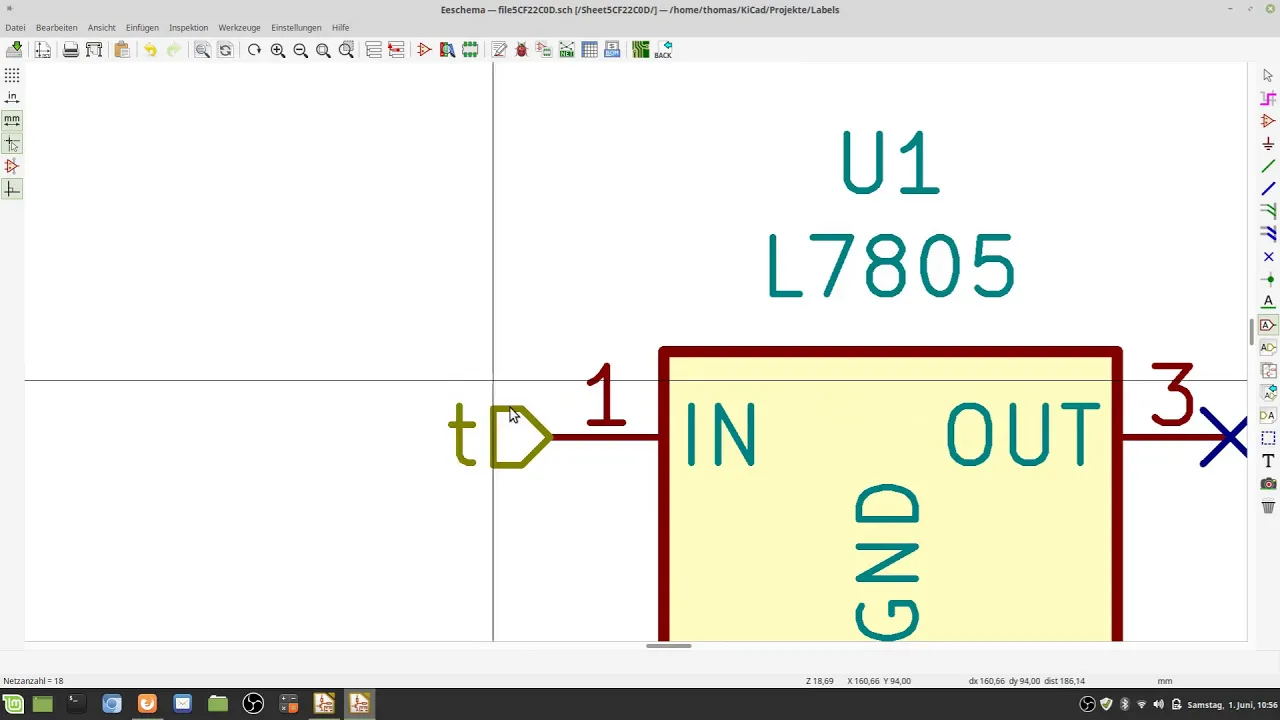Open Find and Replace tool
1280x720 pixels.
click(x=225, y=50)
